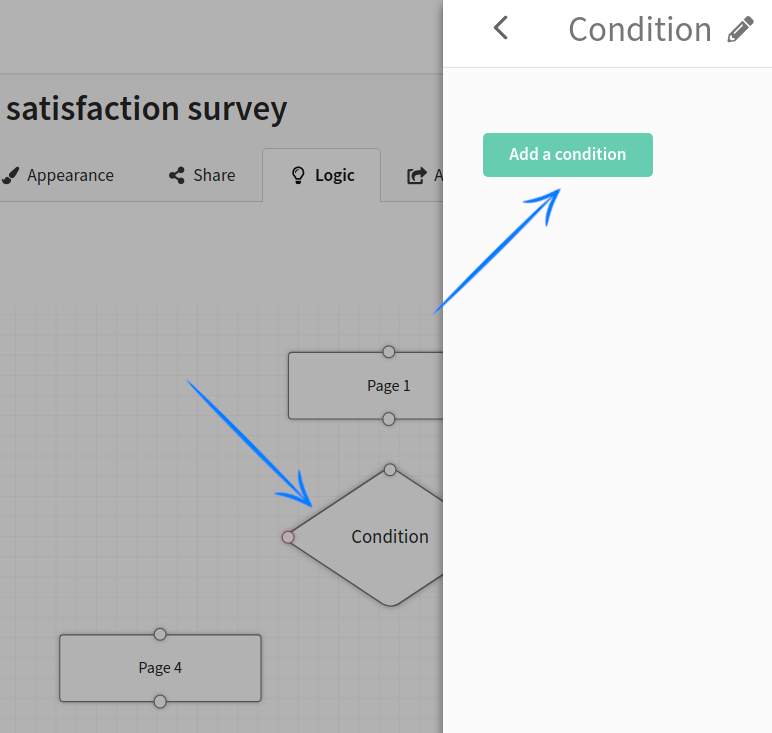Click the pencil edit icon beside Condition title
The height and width of the screenshot is (733, 772).
coord(741,30)
